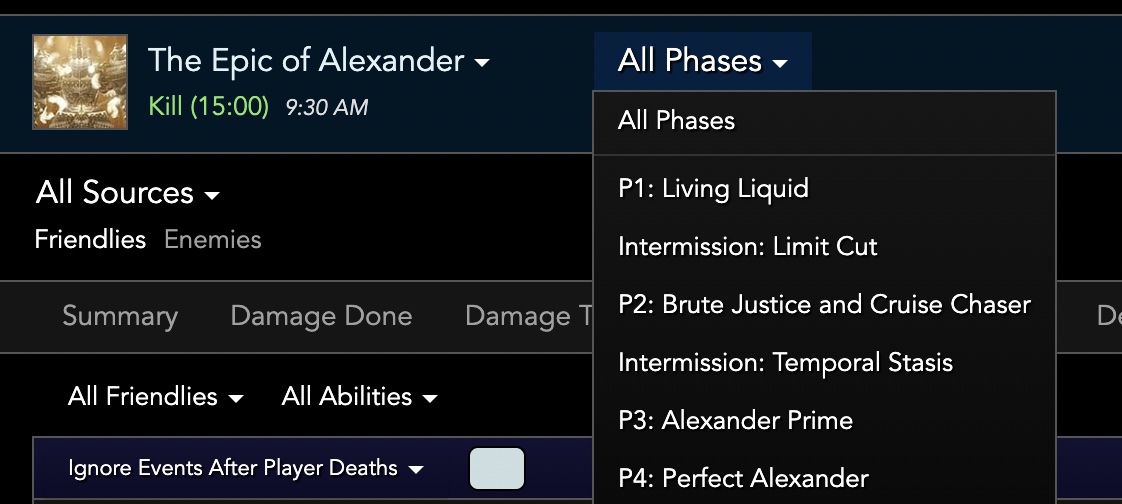Open the Summary tab

pyautogui.click(x=120, y=316)
